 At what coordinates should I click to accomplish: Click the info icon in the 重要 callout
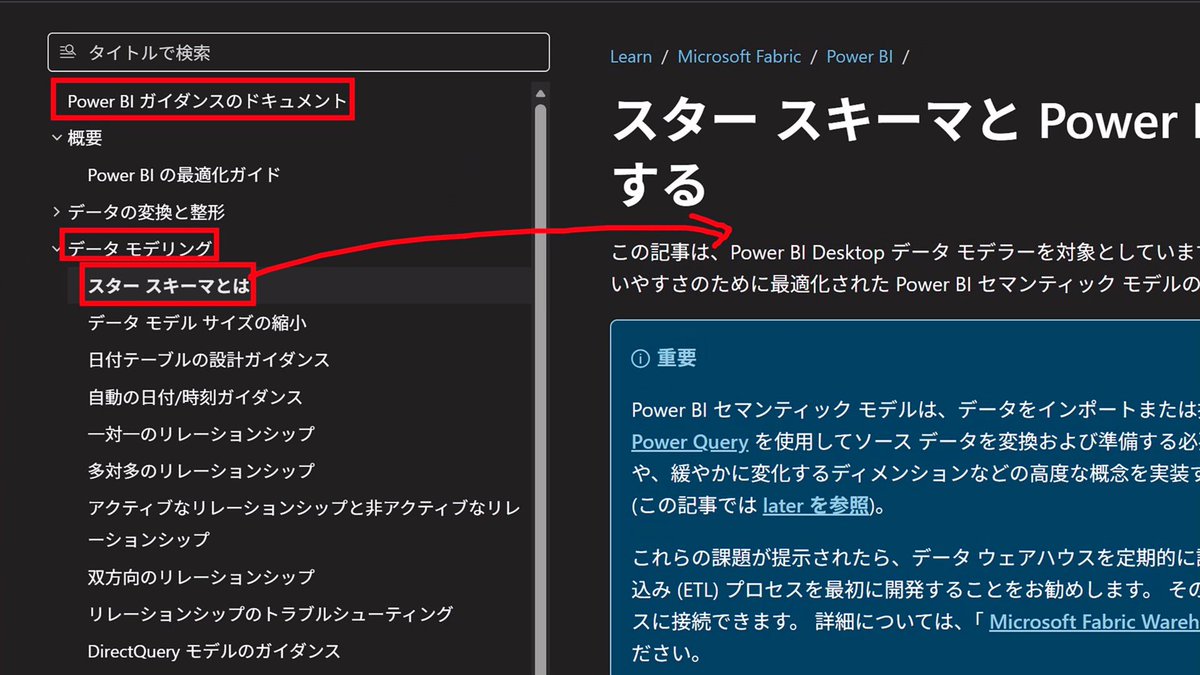coord(640,358)
